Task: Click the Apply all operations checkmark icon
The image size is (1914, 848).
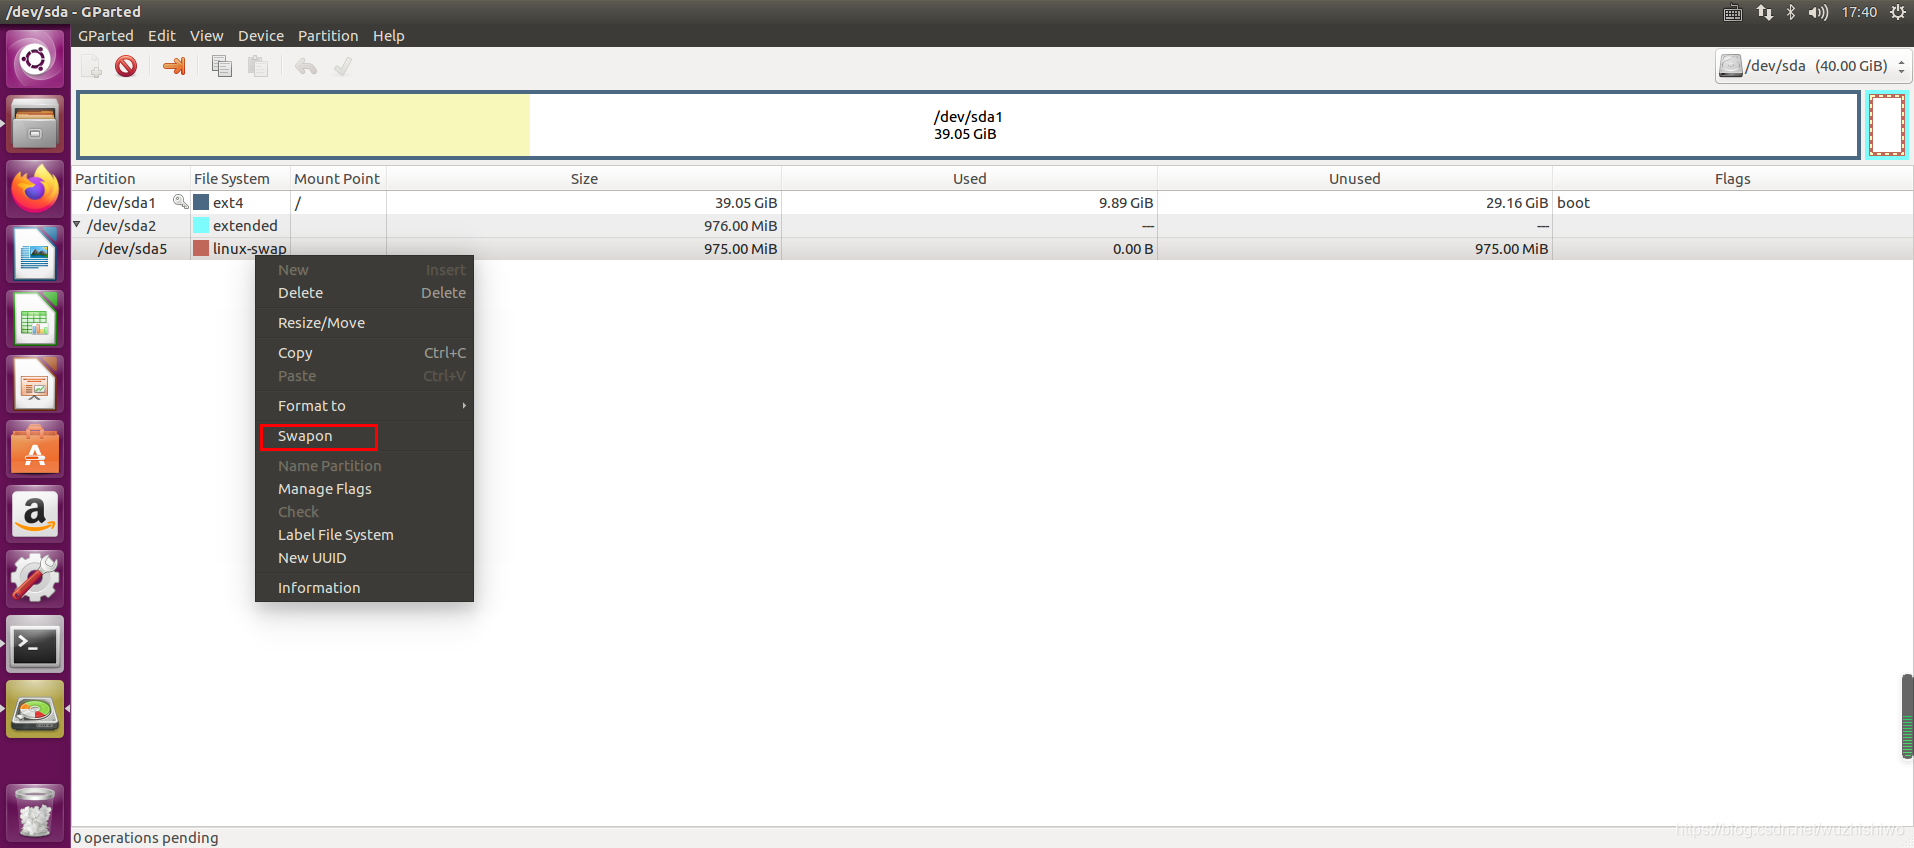Action: tap(343, 66)
